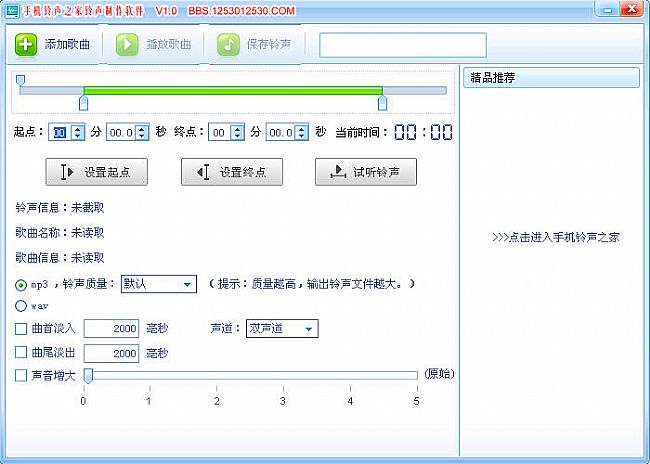Click 试听铃声 preview ringtone button
The image size is (650, 464).
point(366,172)
